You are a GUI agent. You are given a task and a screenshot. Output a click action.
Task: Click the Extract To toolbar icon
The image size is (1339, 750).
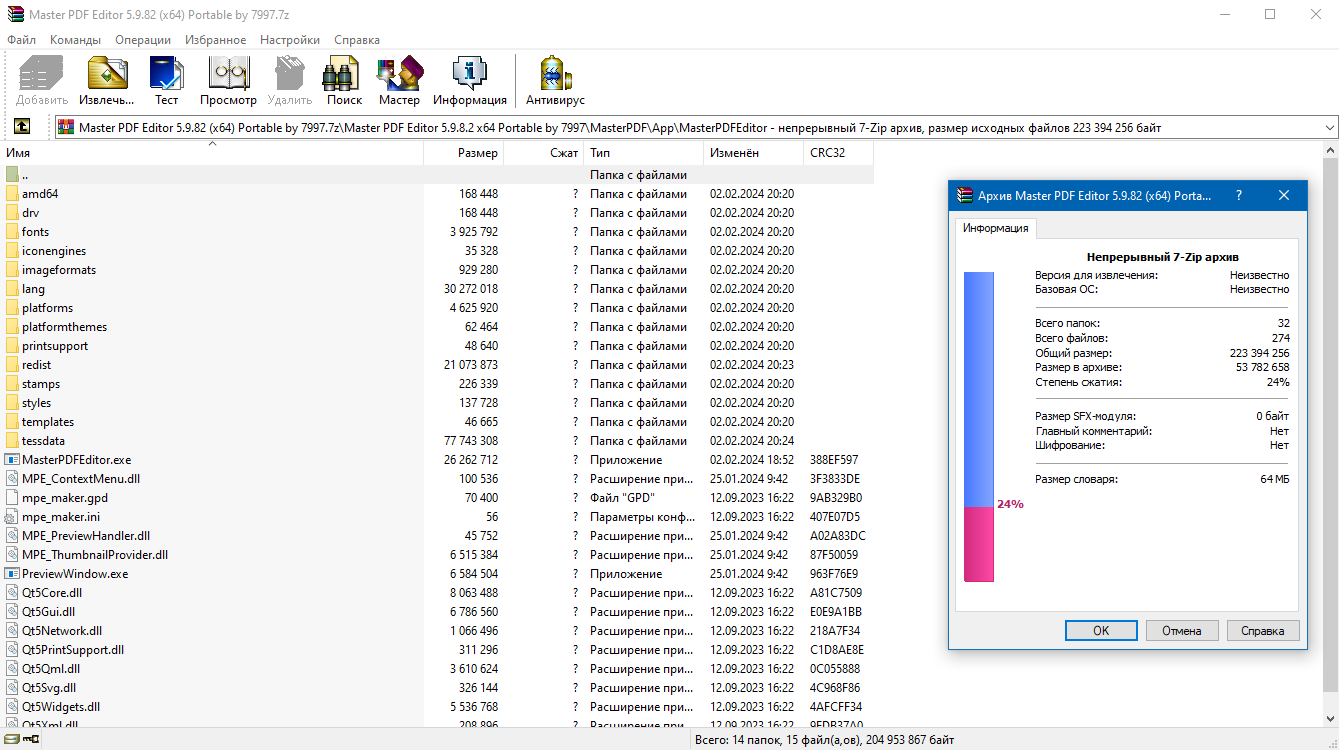pyautogui.click(x=107, y=80)
